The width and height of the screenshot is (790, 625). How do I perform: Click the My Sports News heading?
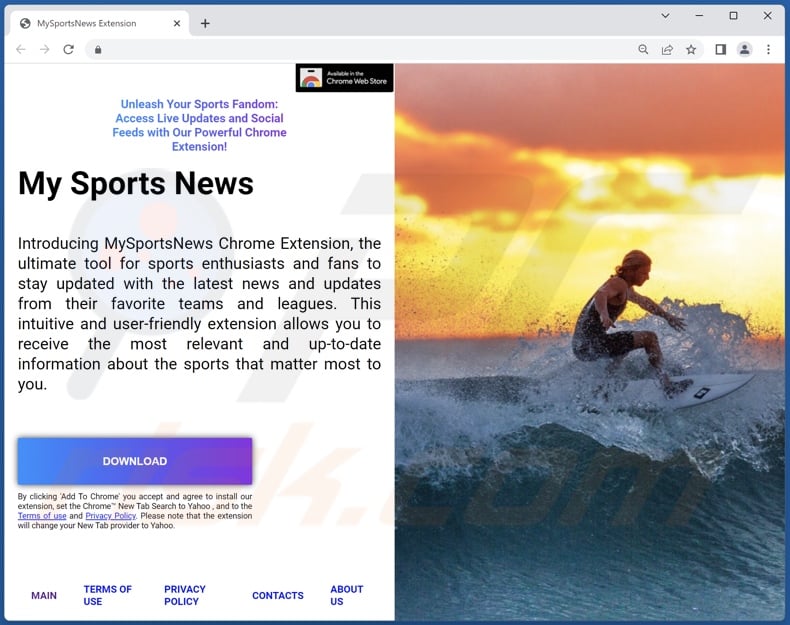tap(136, 183)
